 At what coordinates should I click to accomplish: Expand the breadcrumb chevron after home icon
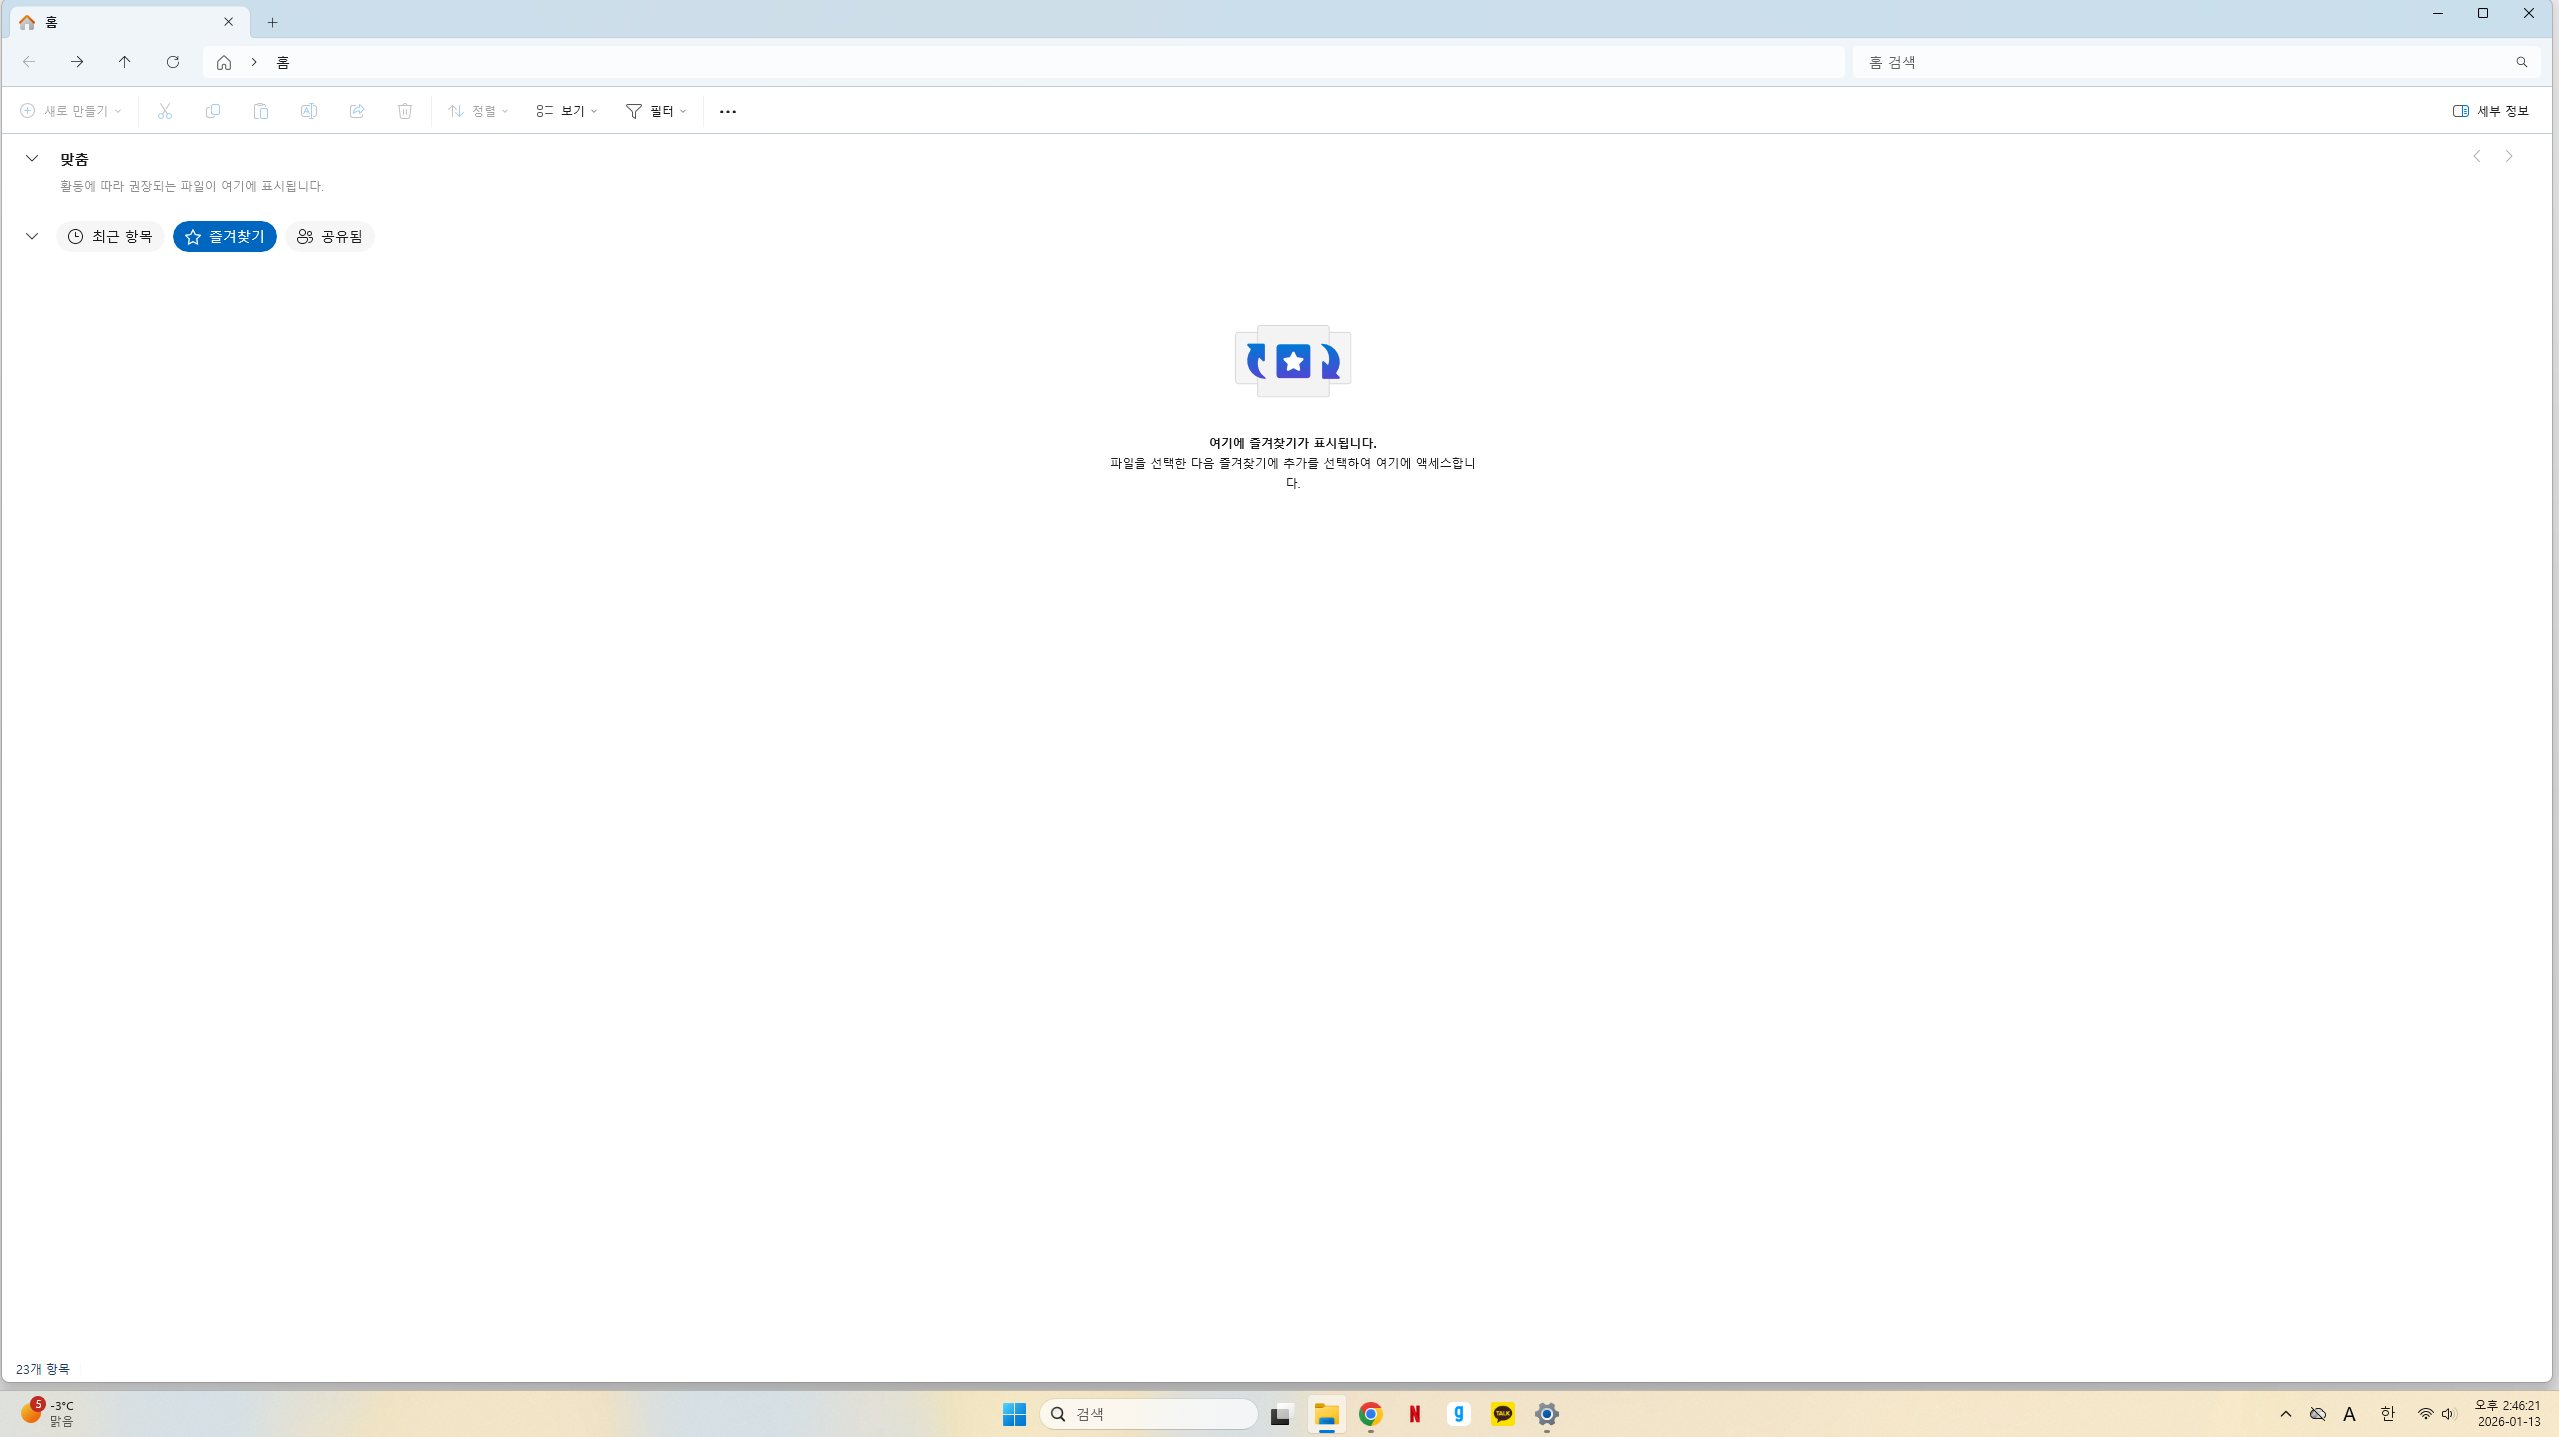254,62
